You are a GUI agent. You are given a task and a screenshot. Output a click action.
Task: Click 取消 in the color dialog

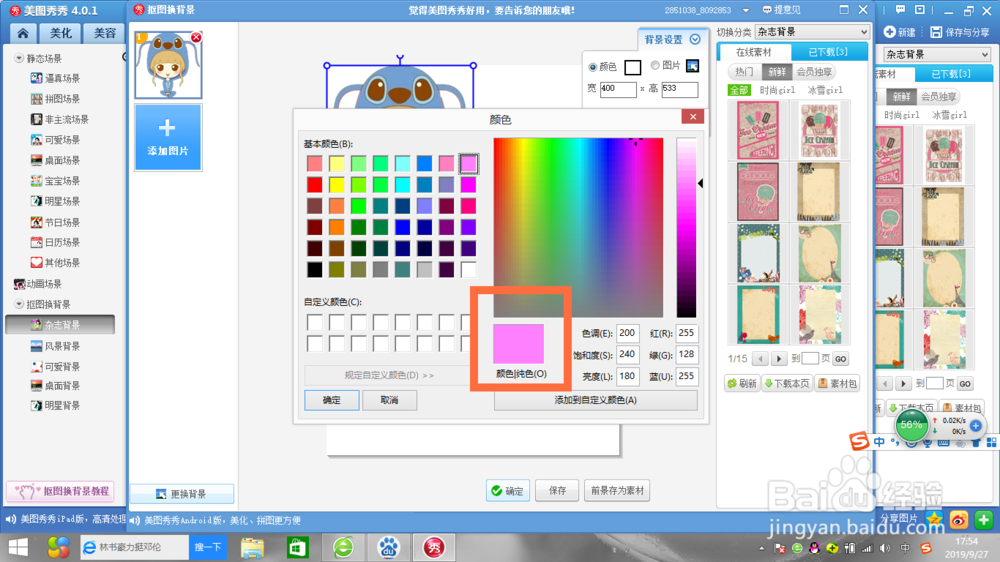(x=389, y=400)
